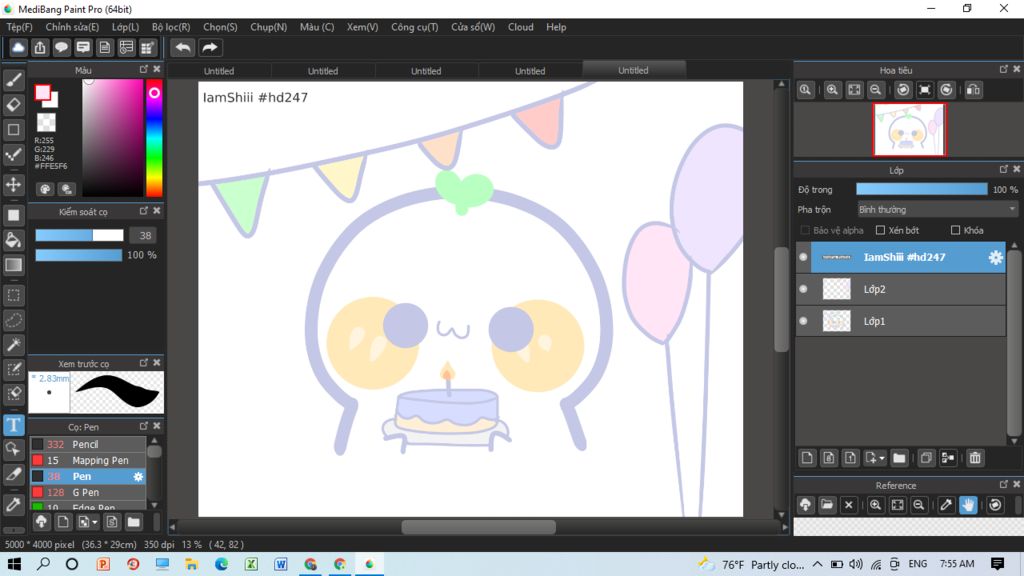Undock the Kiểm soát cọ panel
Screen dimensions: 1024x576
pyautogui.click(x=144, y=211)
